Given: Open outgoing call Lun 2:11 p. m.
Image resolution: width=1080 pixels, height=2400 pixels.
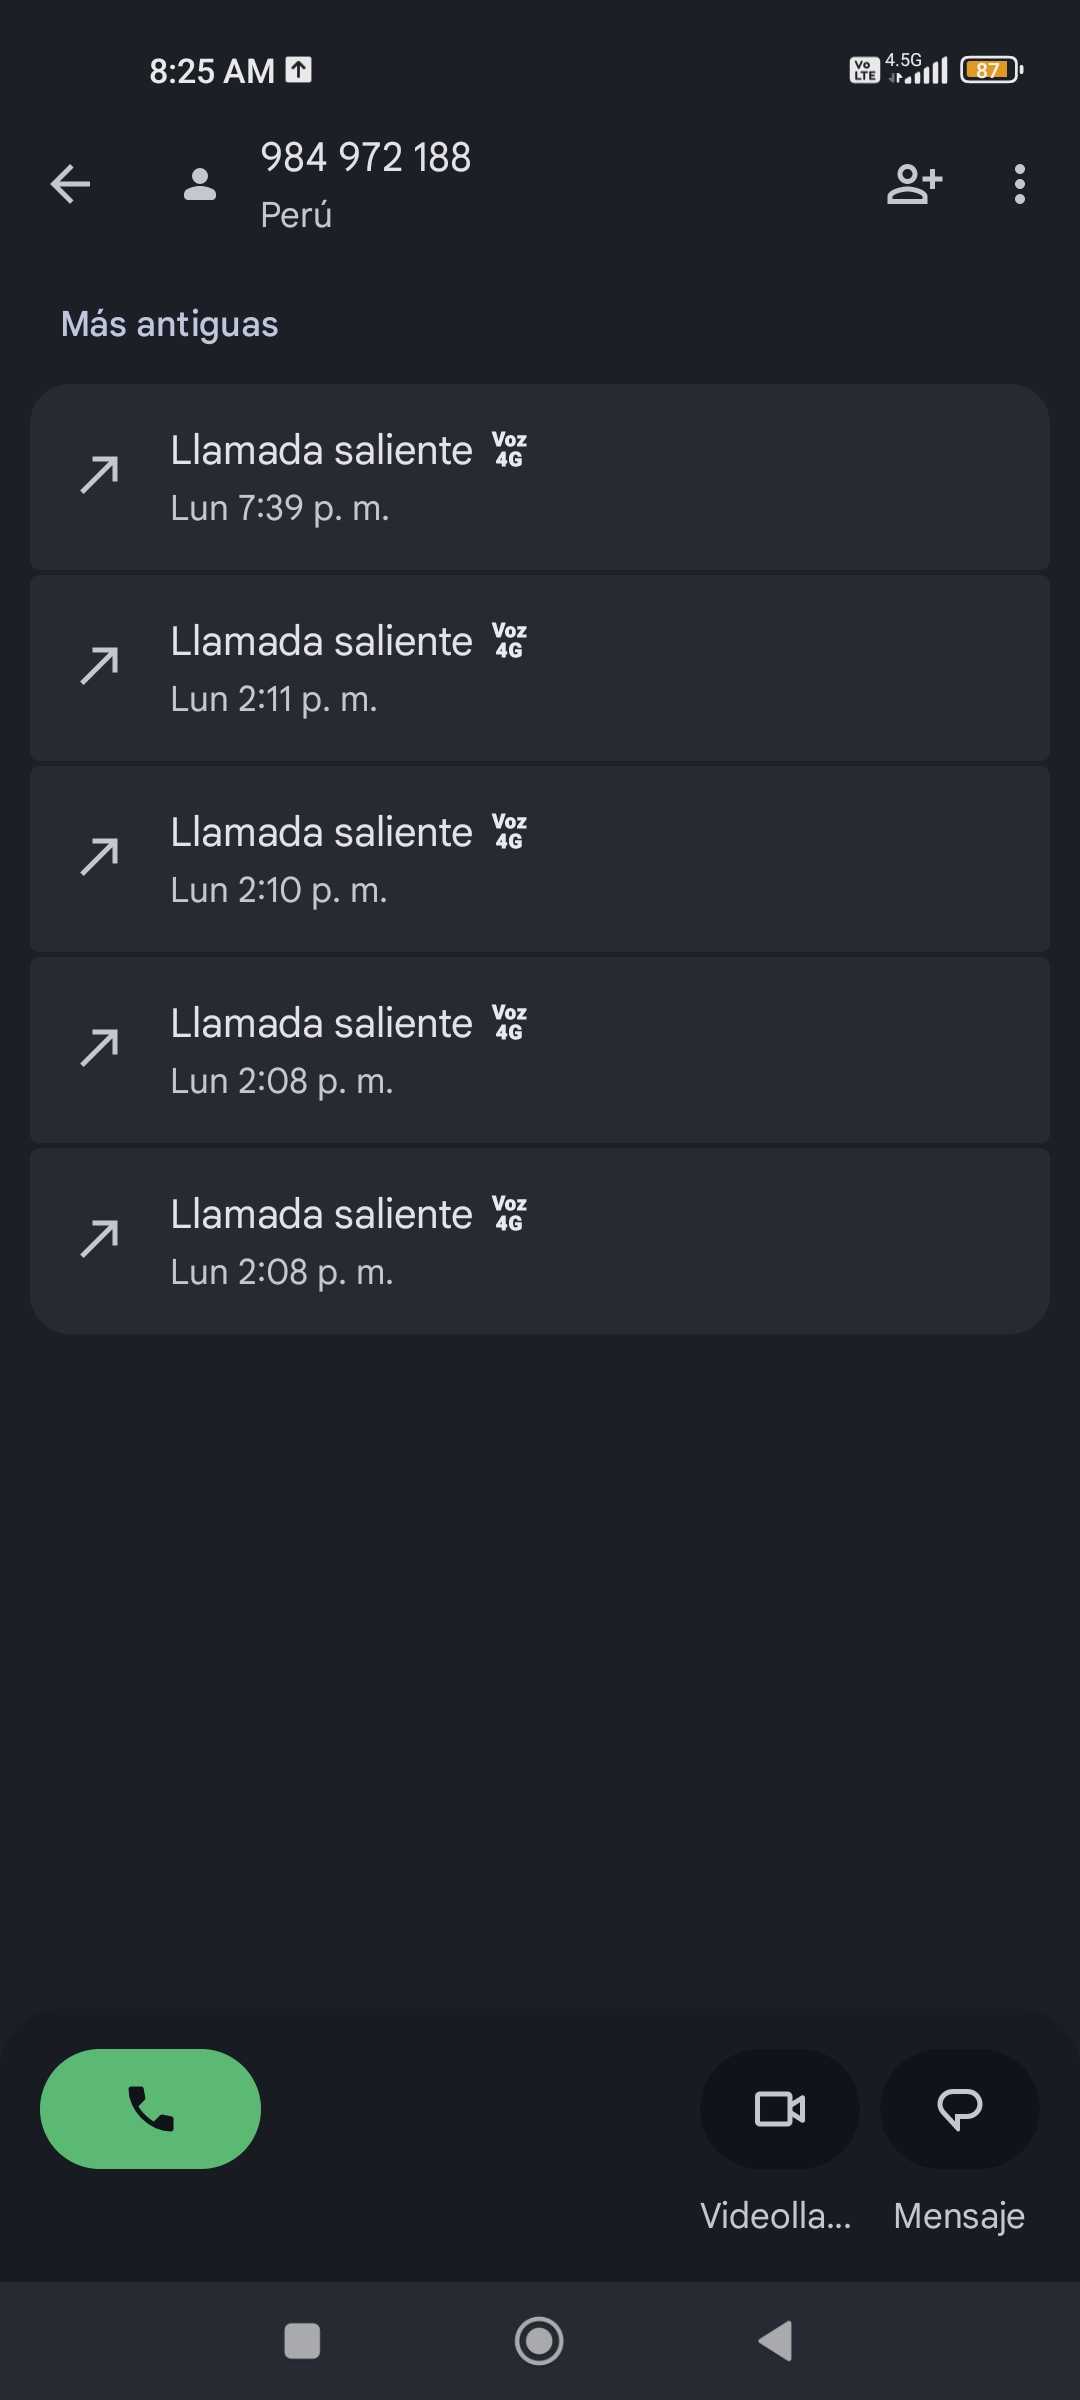Looking at the screenshot, I should pos(540,669).
